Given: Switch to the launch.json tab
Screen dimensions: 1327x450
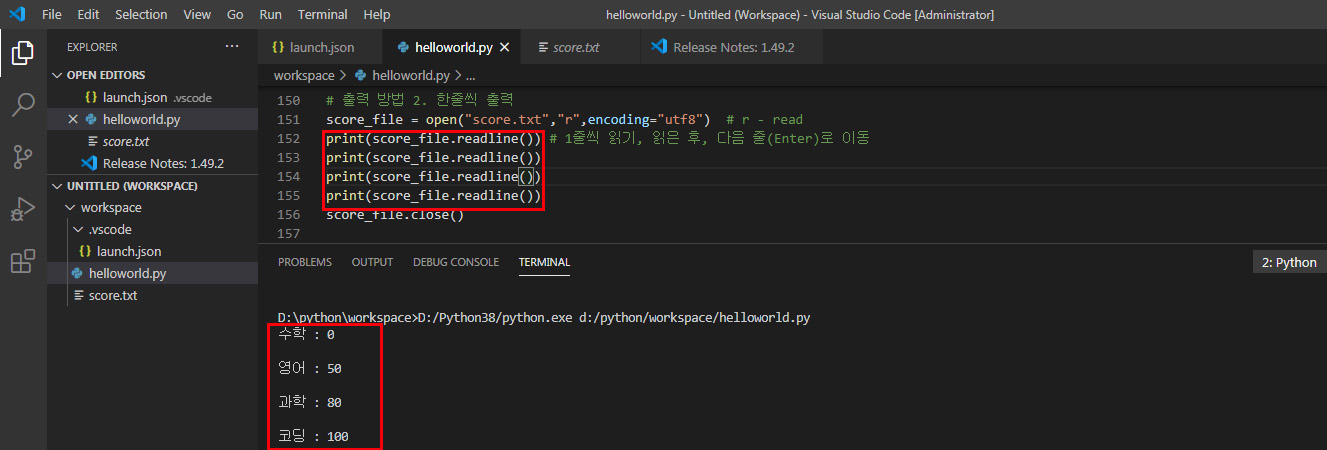Looking at the screenshot, I should pos(320,47).
